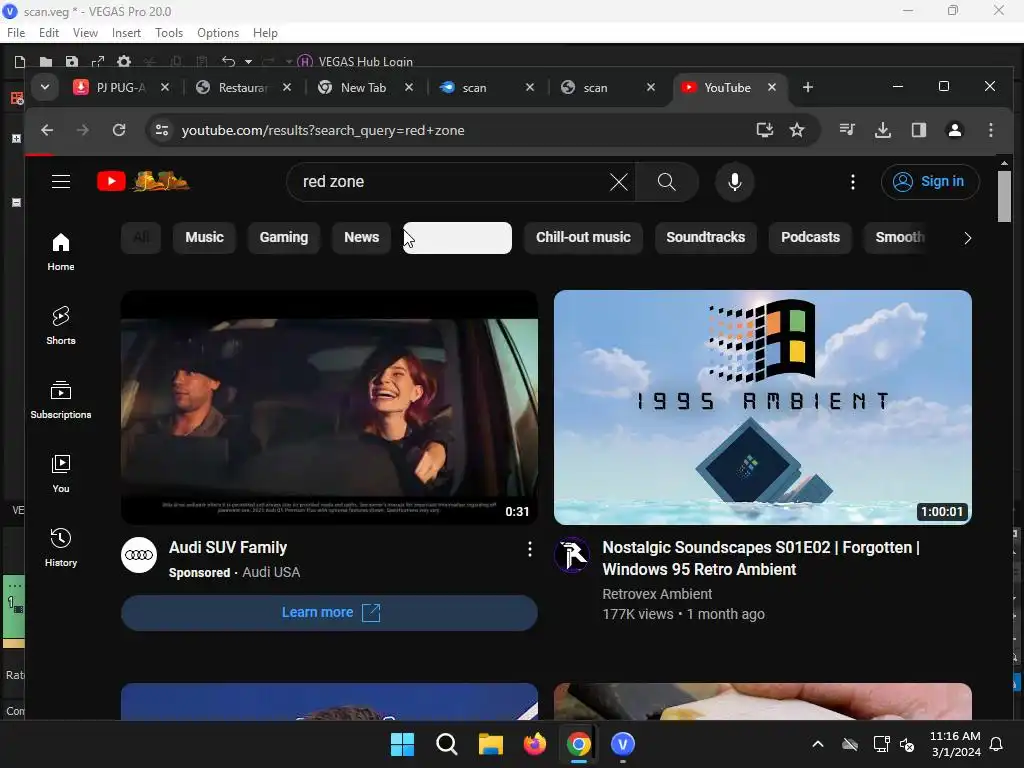The image size is (1024, 768).
Task: Select the All filter chip
Action: click(141, 238)
